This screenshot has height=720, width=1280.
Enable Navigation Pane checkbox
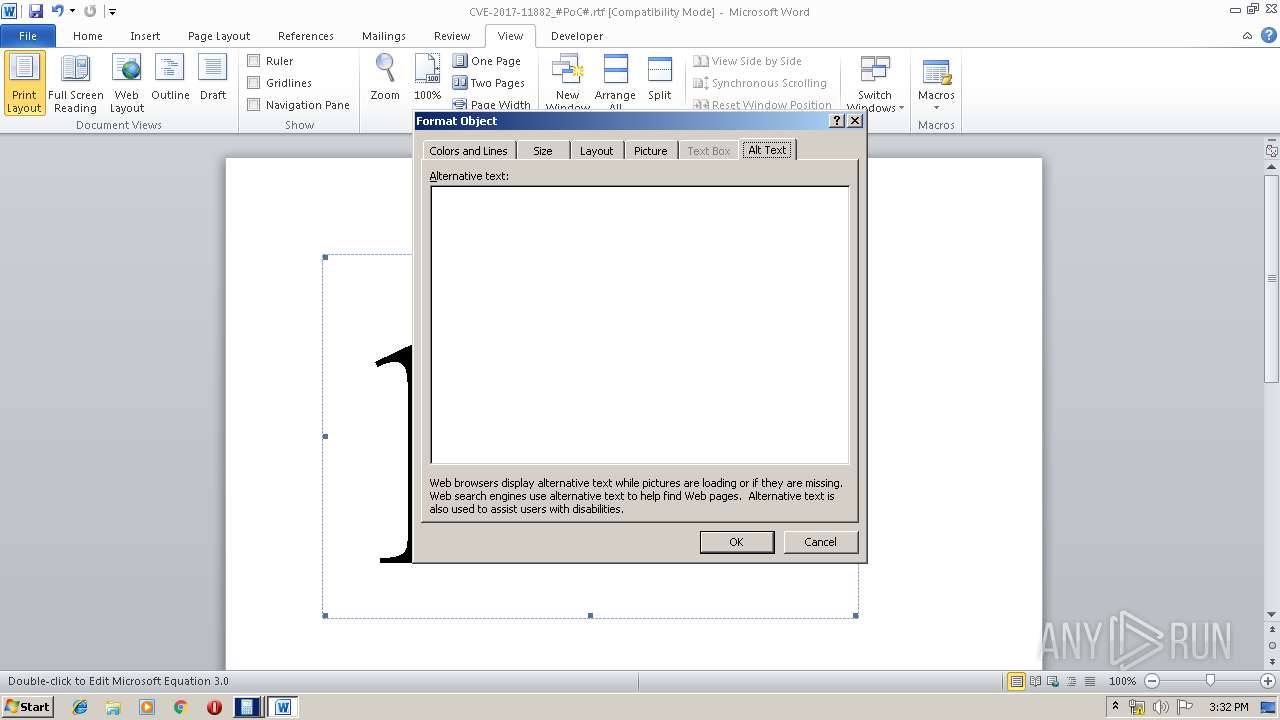pyautogui.click(x=254, y=105)
